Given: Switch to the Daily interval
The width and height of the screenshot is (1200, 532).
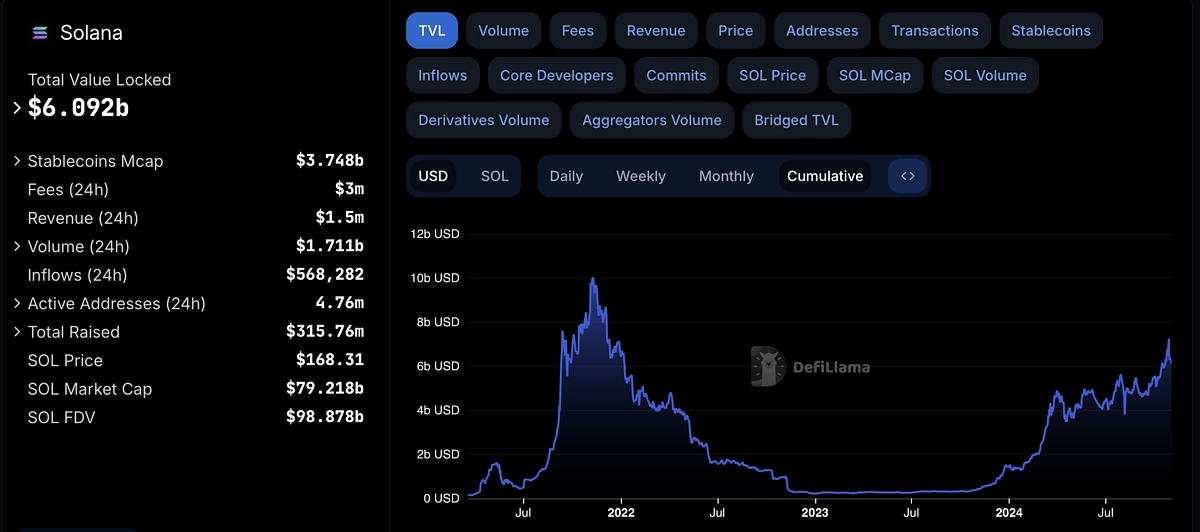Looking at the screenshot, I should pyautogui.click(x=566, y=176).
